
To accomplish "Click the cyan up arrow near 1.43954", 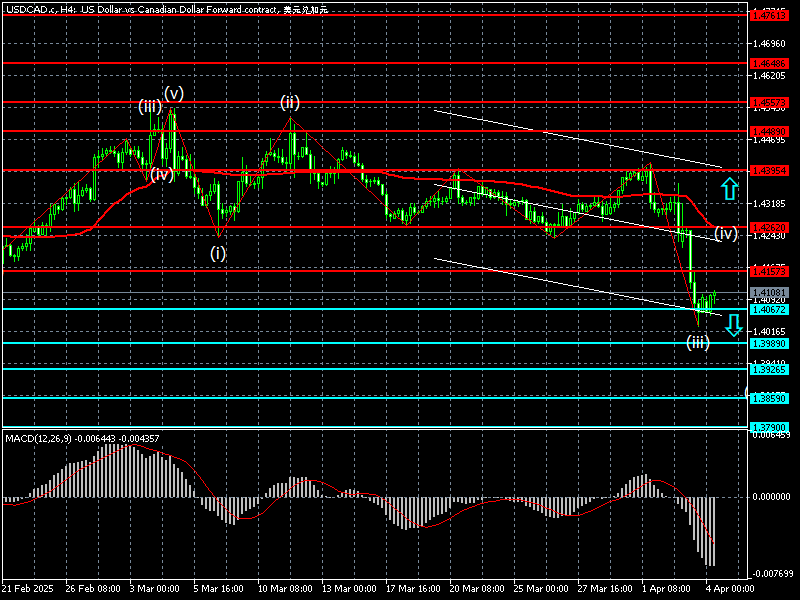I will (x=730, y=189).
